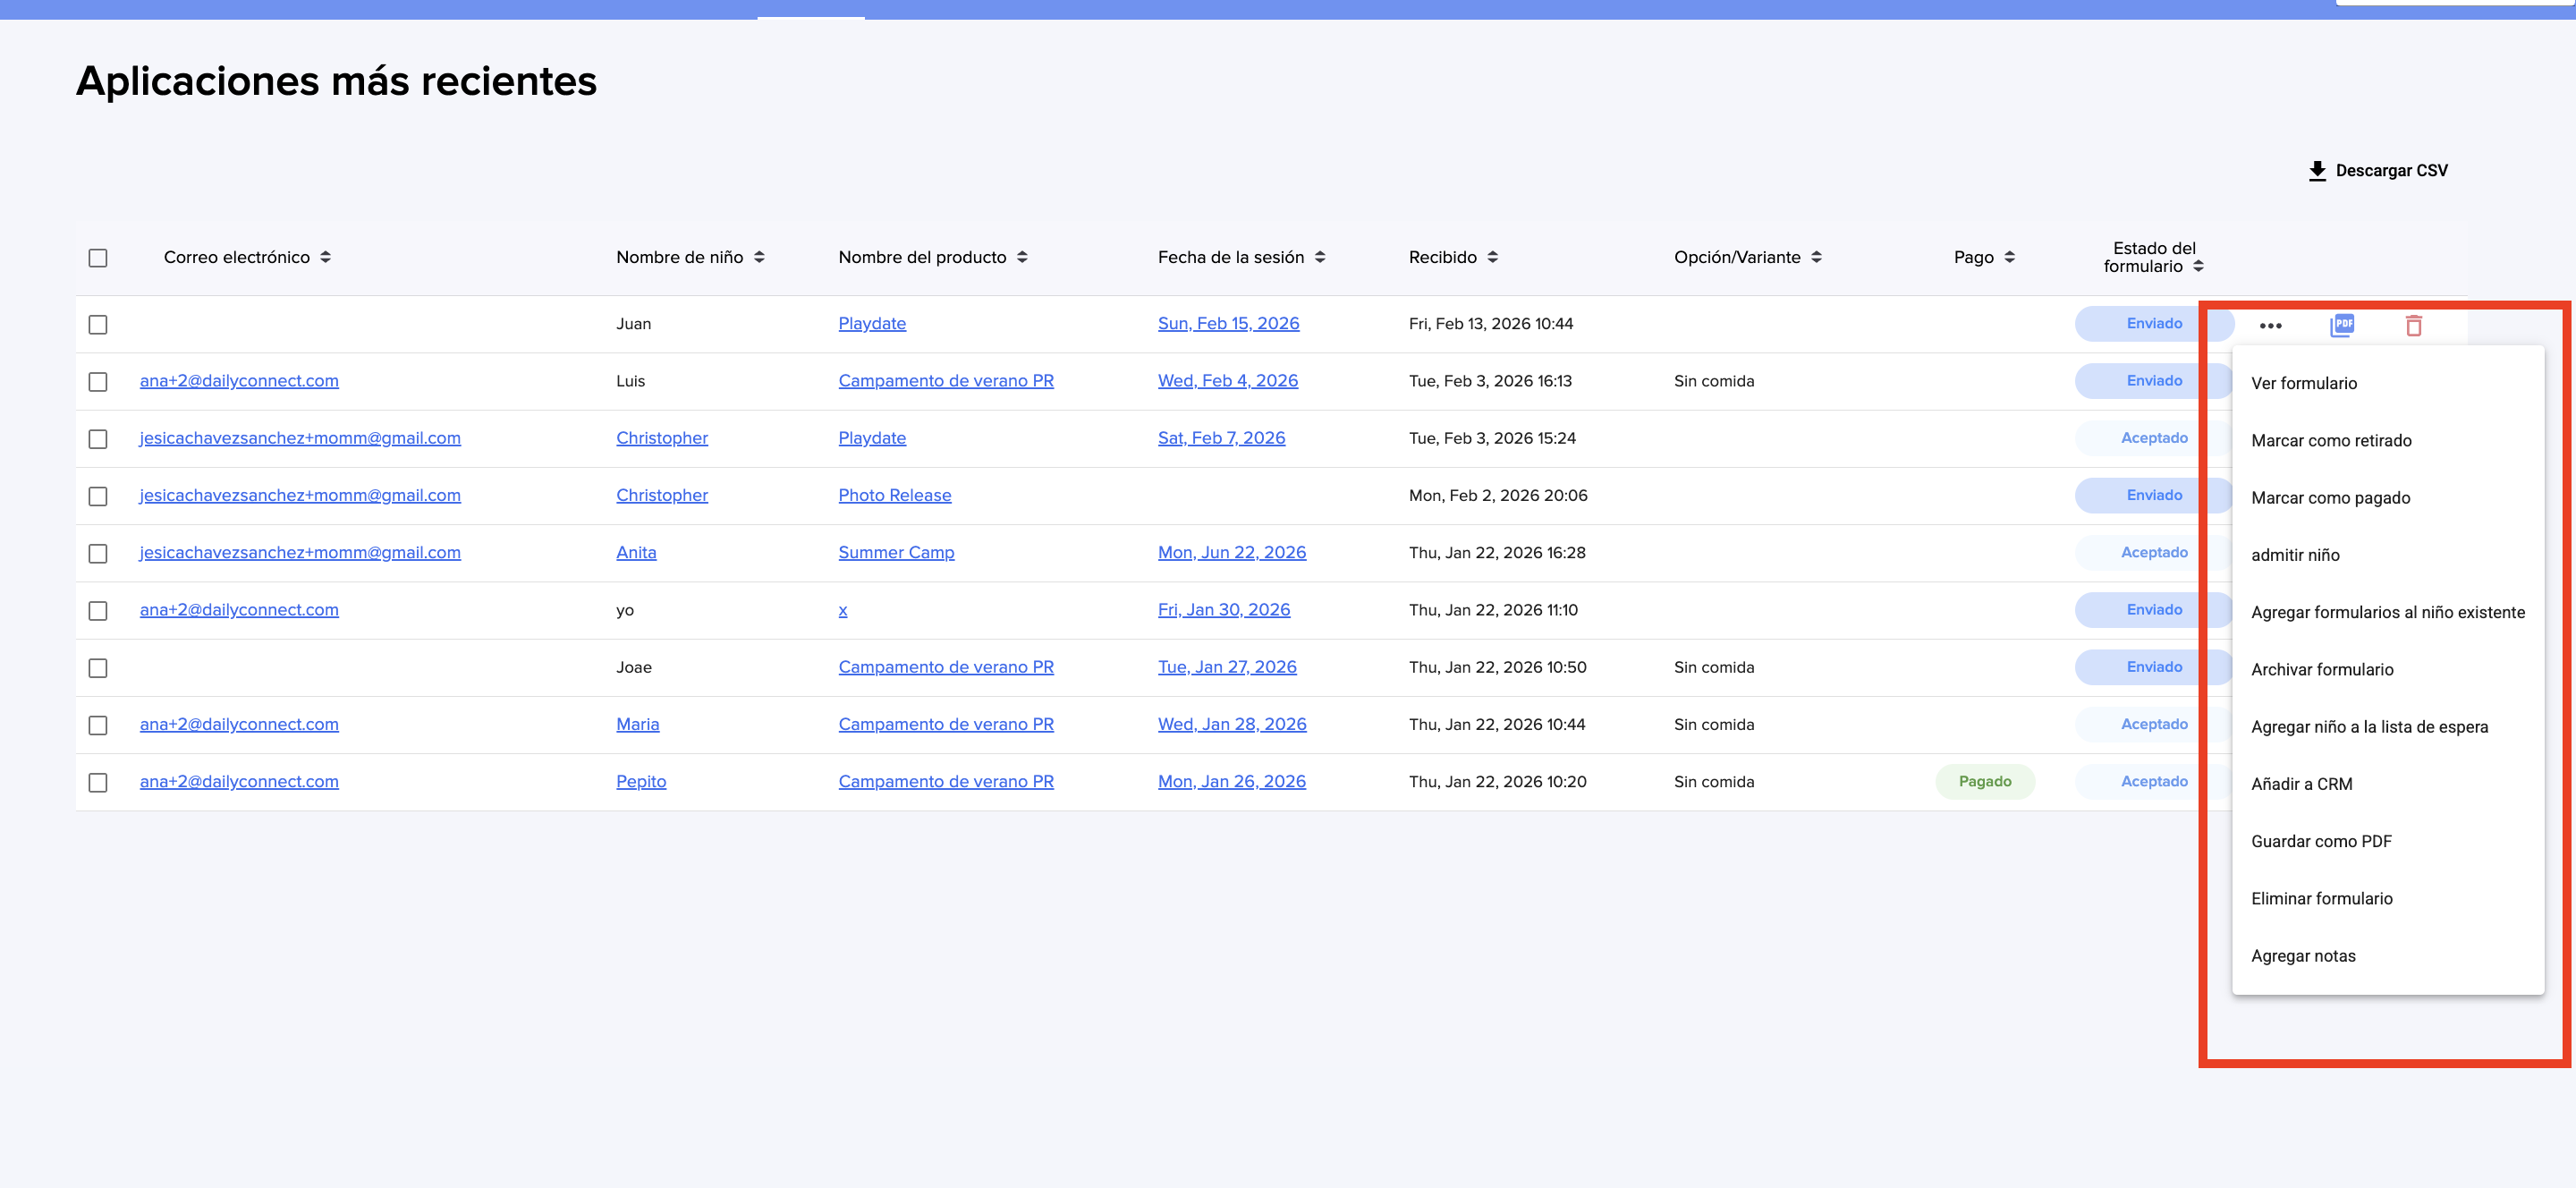Choose Archivar formulario menu option

(x=2321, y=669)
